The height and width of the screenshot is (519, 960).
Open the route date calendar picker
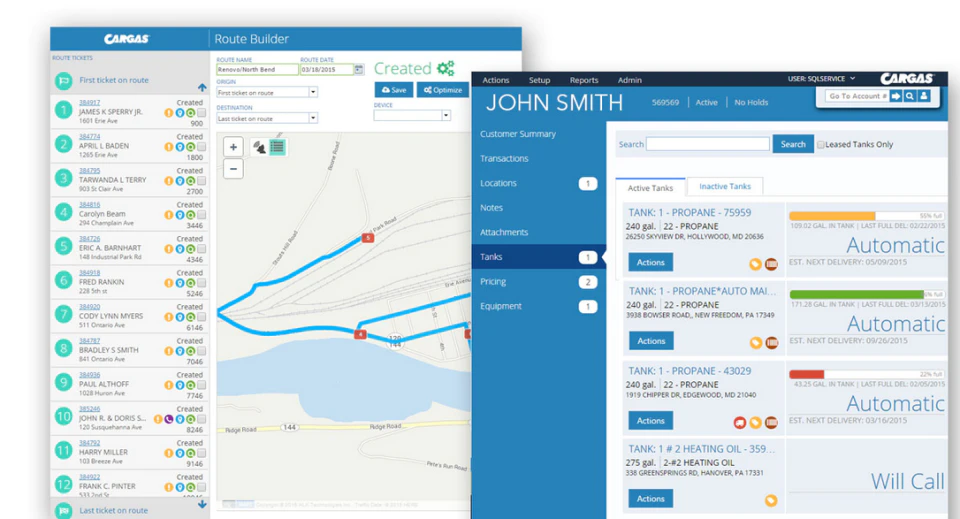359,70
